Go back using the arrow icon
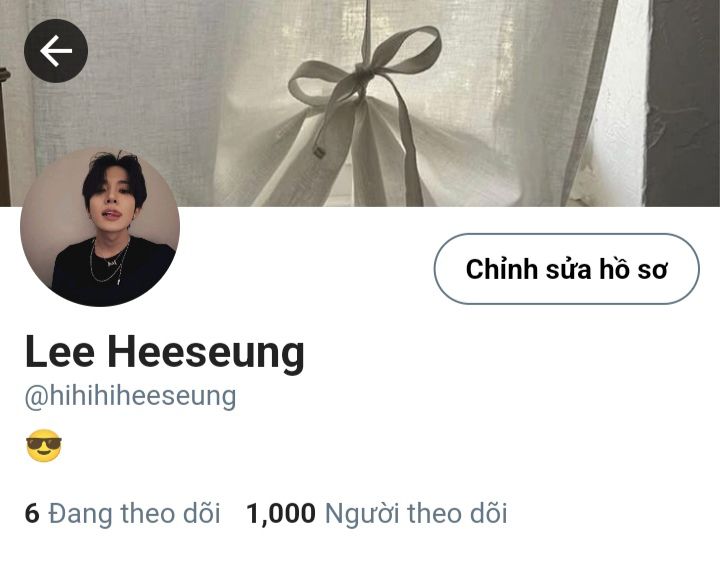 tap(56, 50)
